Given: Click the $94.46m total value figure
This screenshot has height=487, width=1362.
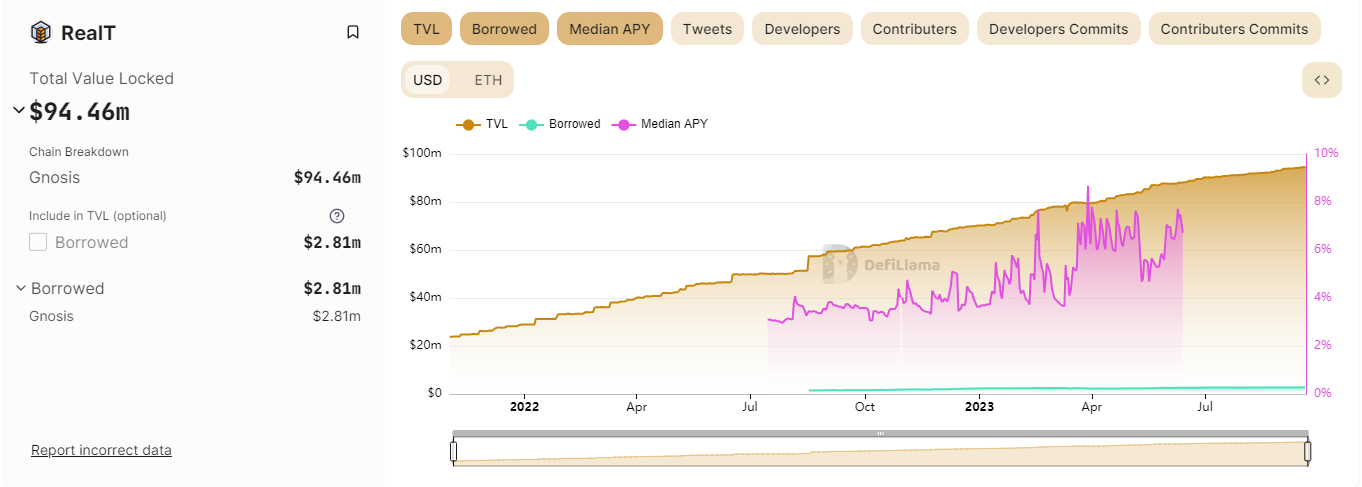Looking at the screenshot, I should (x=79, y=111).
